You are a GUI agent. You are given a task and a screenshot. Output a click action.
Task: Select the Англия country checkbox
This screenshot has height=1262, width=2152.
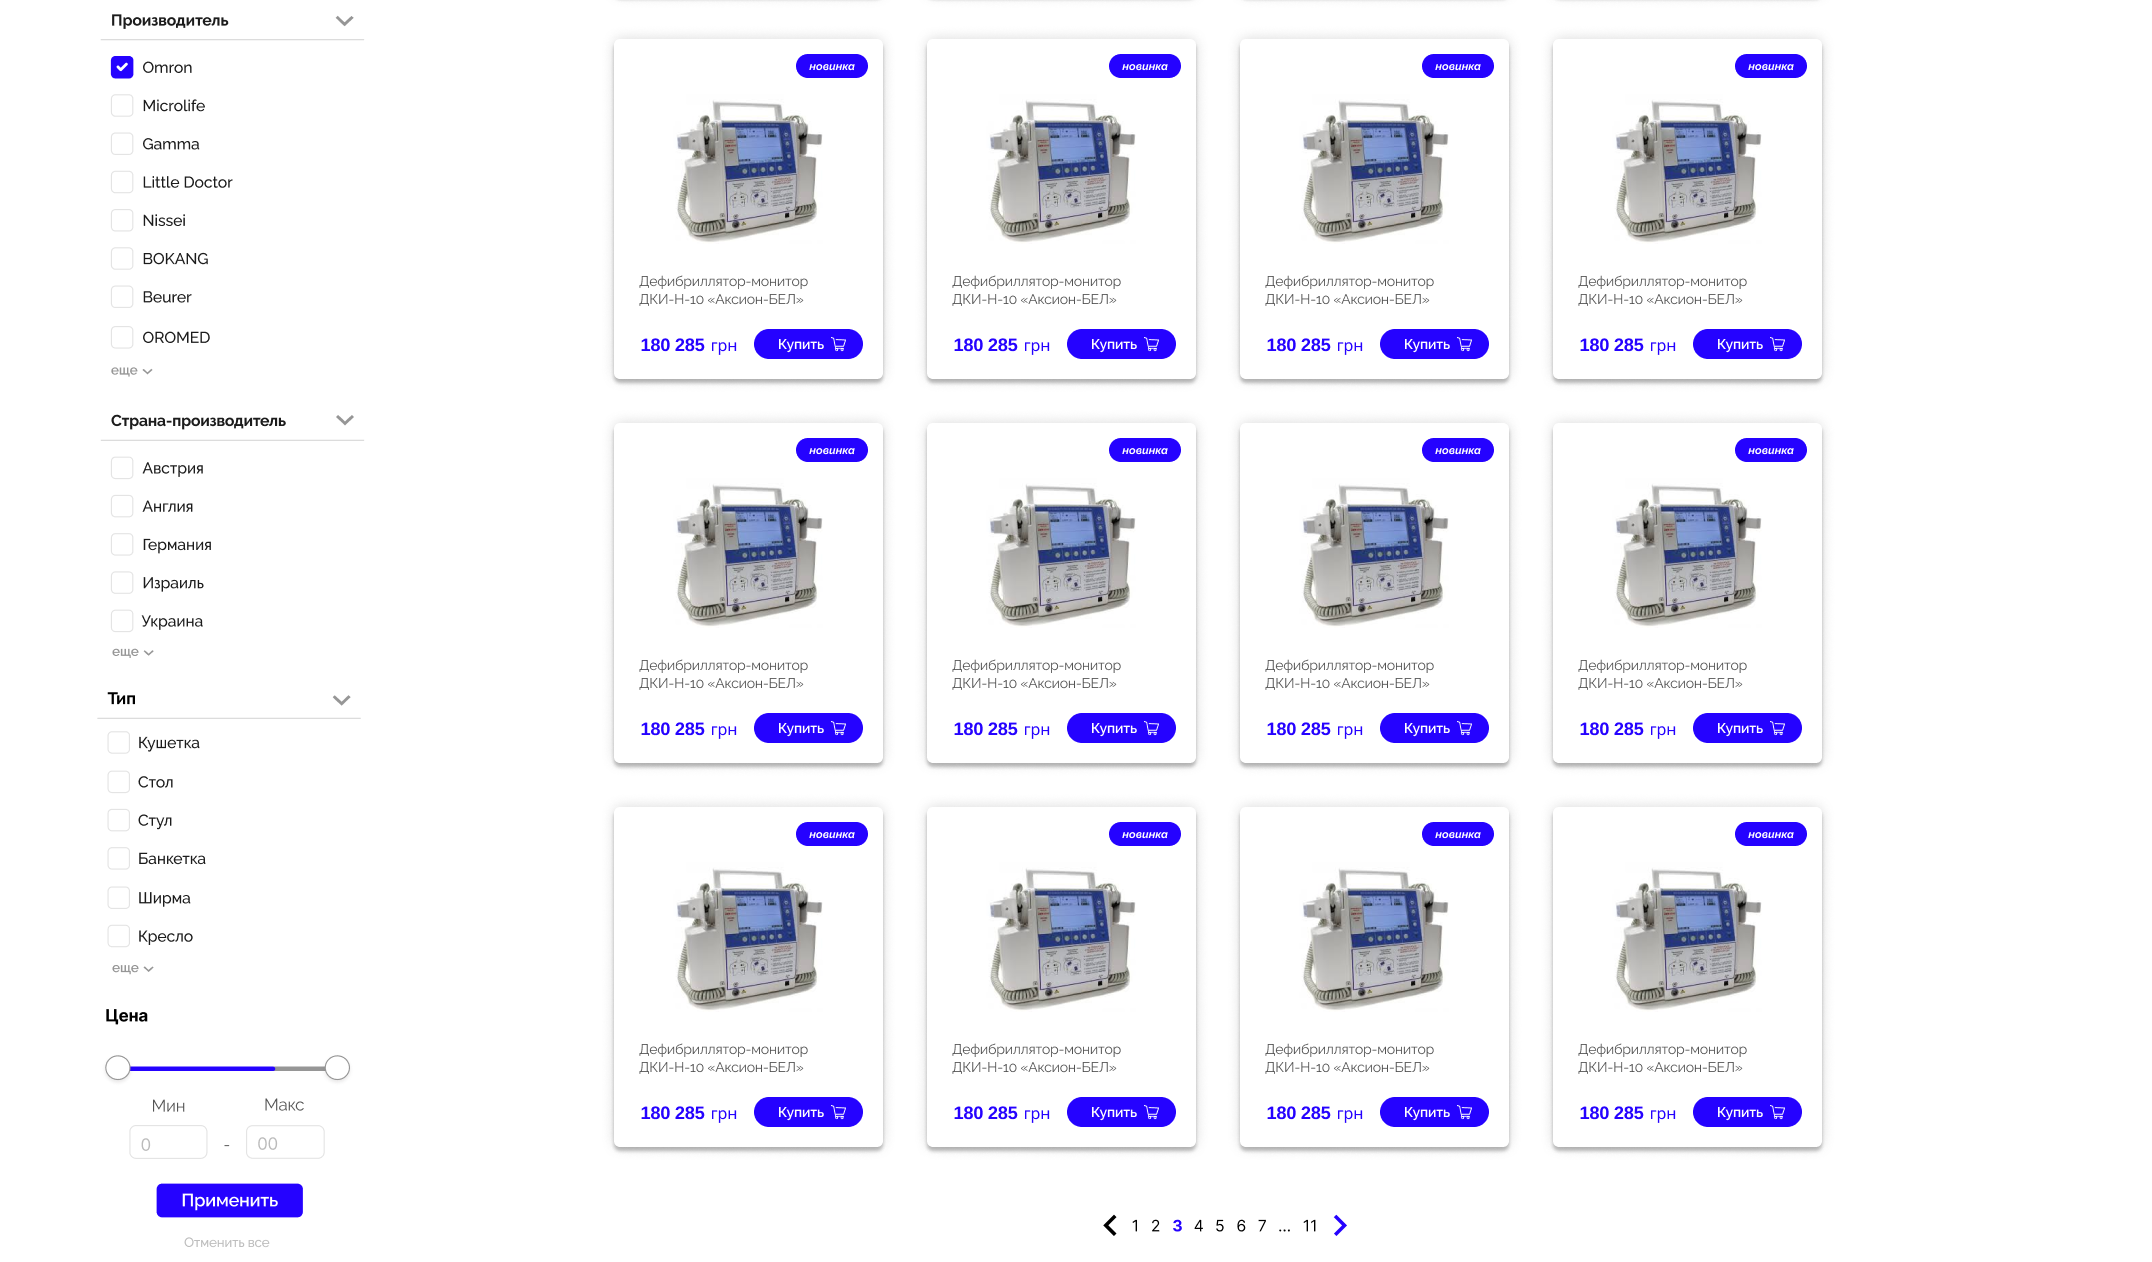coord(122,506)
